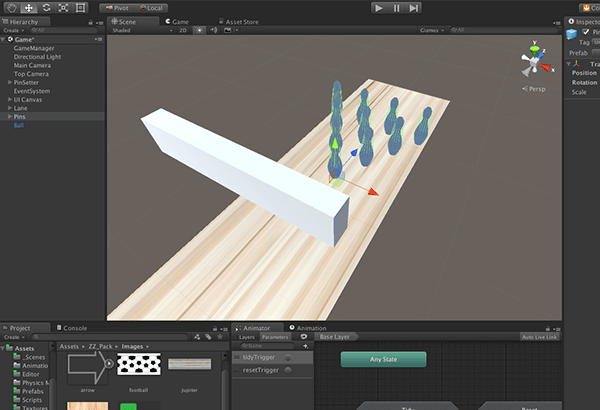Open the Prefabs folder

[29, 391]
